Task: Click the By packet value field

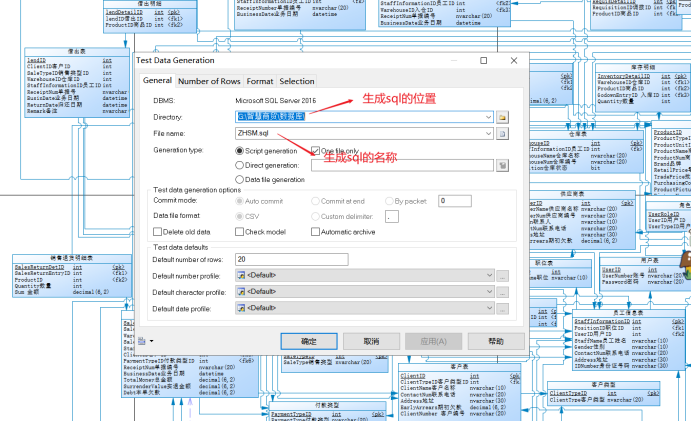Action: click(x=455, y=201)
